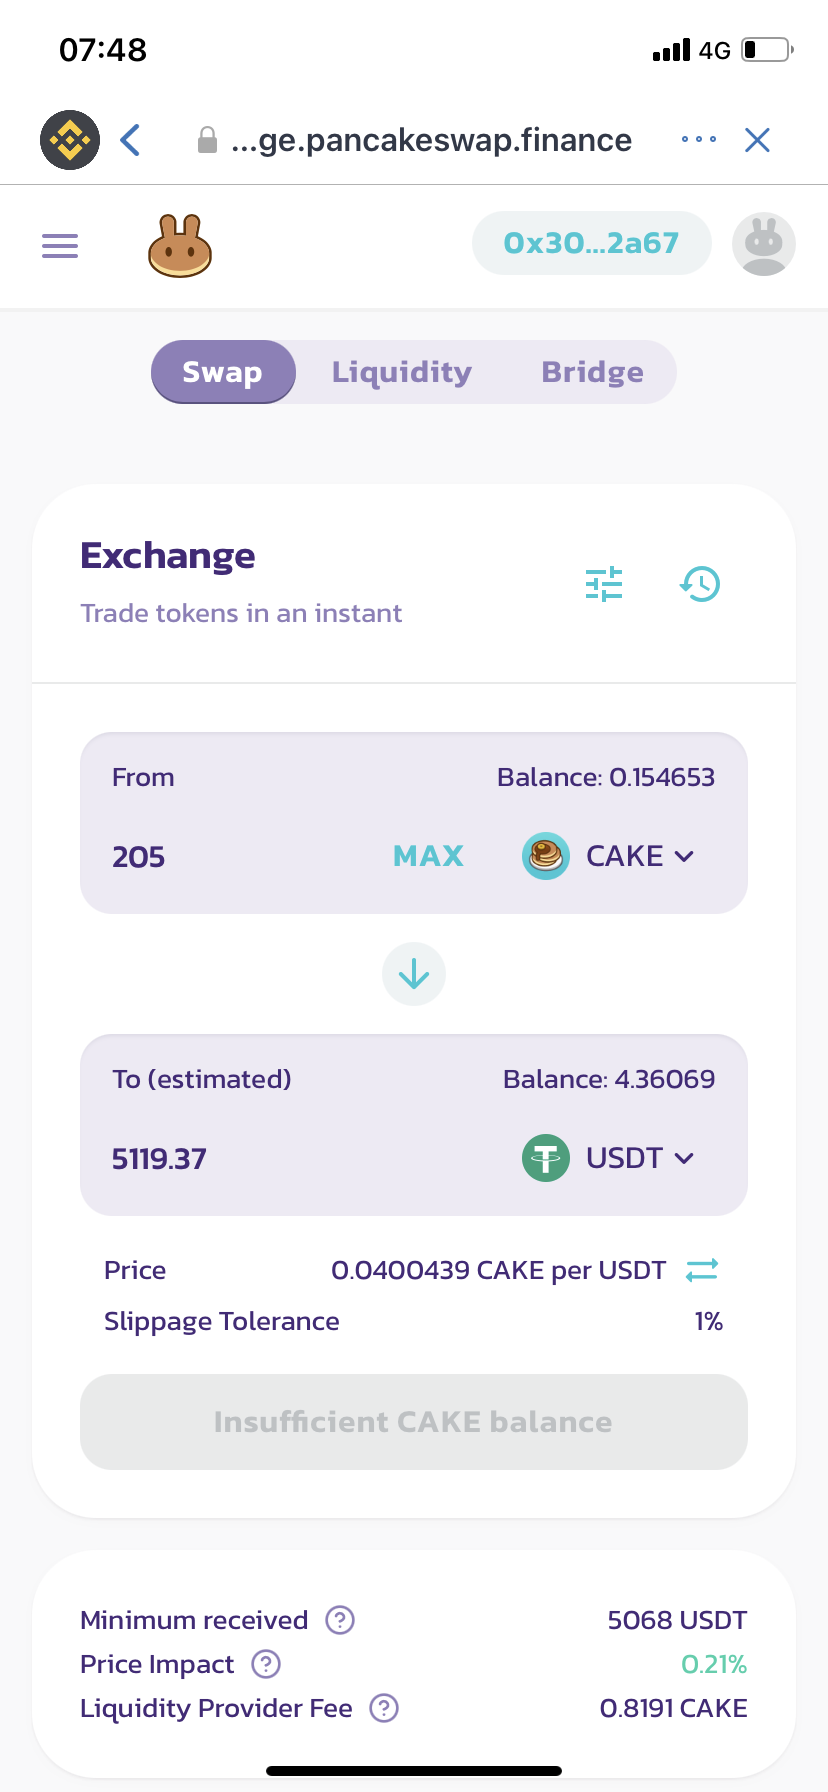The image size is (828, 1792).
Task: Open the CAKE token selector dropdown
Action: pyautogui.click(x=610, y=856)
